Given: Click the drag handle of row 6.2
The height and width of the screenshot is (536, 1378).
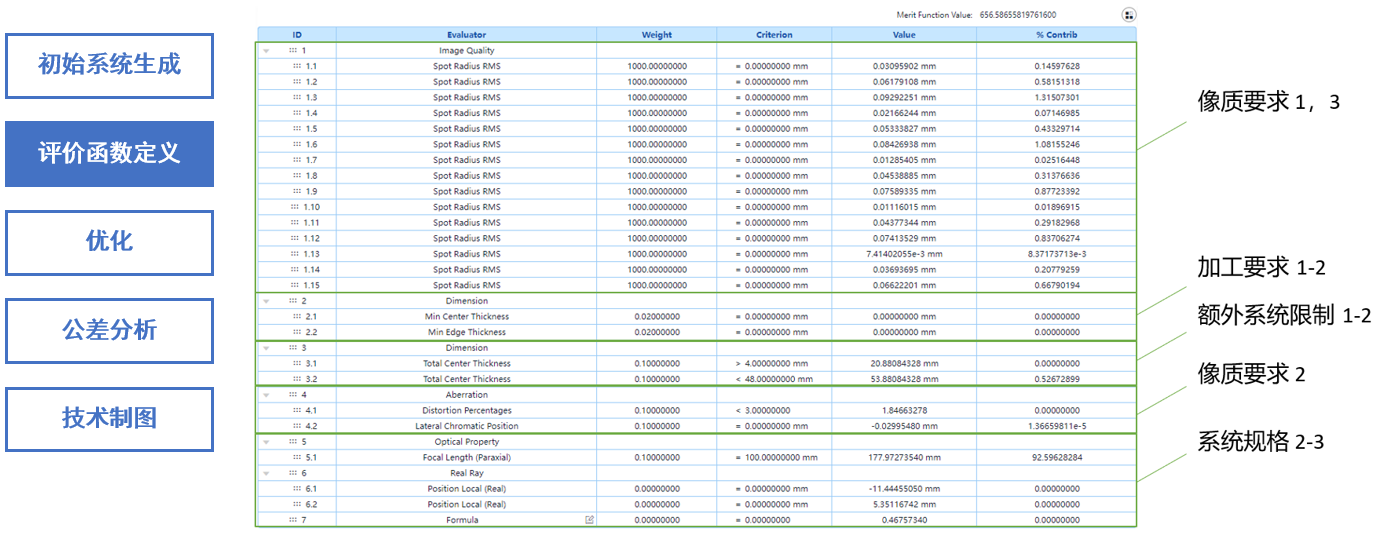Looking at the screenshot, I should pyautogui.click(x=296, y=504).
